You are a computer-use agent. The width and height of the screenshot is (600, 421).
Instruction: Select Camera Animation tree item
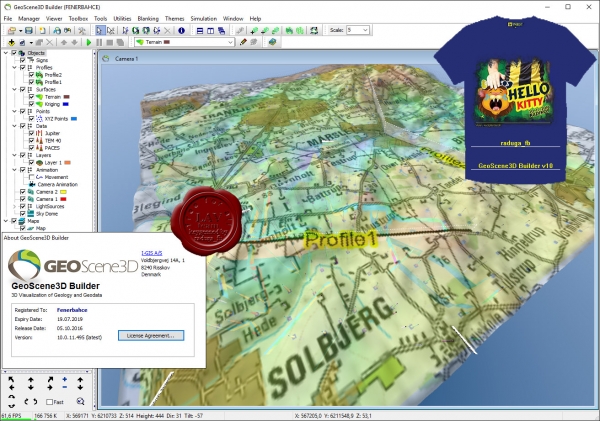pyautogui.click(x=57, y=184)
